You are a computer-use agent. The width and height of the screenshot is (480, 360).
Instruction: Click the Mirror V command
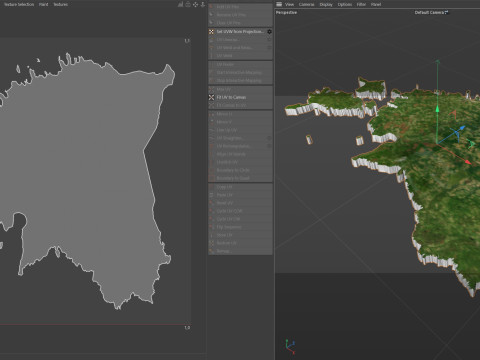pyautogui.click(x=240, y=122)
